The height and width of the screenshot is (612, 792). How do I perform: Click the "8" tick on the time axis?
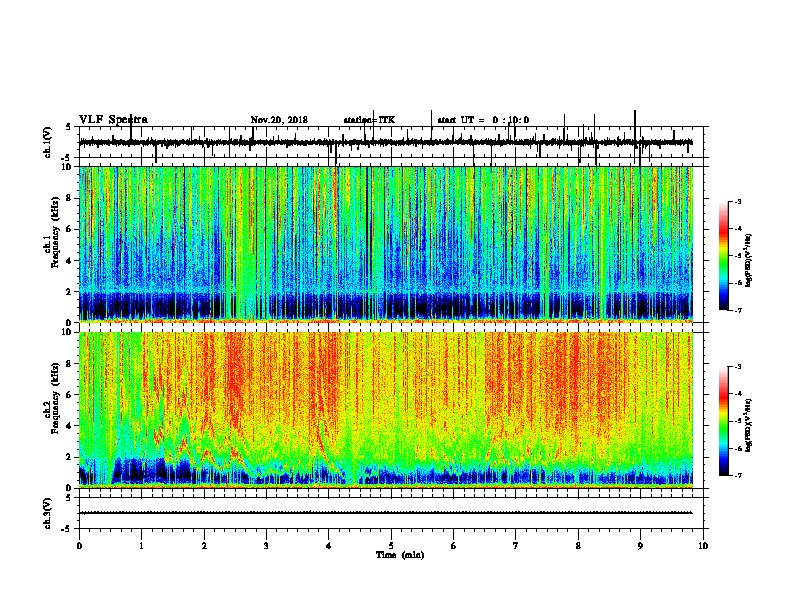tap(578, 546)
